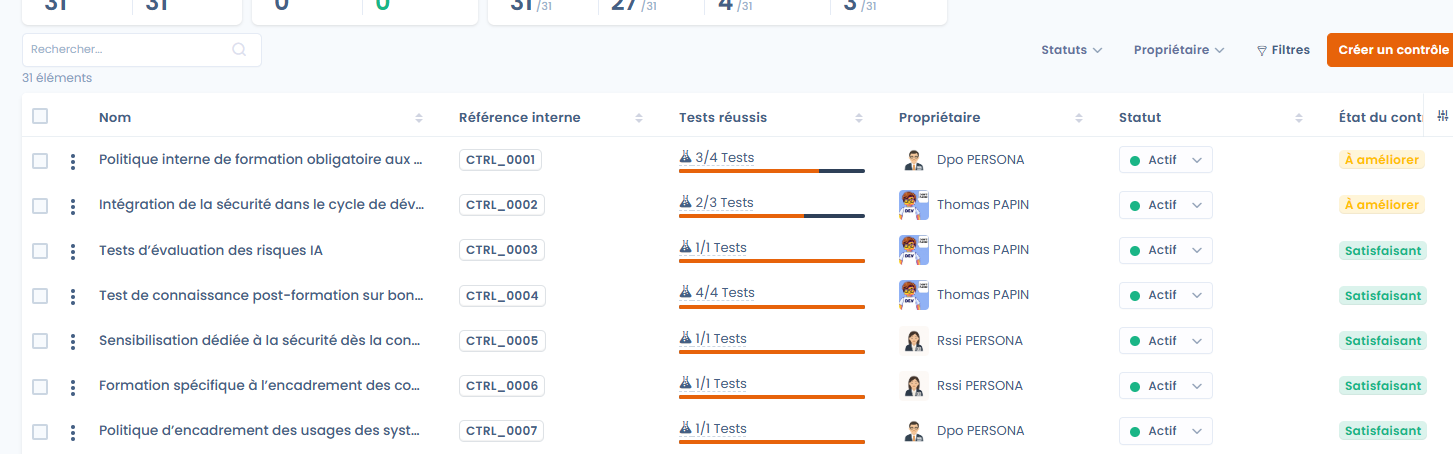Viewport: 1453px width, 454px height.
Task: Click Thomas PAPIN avatar in CTRL_0002 row
Action: tap(914, 205)
